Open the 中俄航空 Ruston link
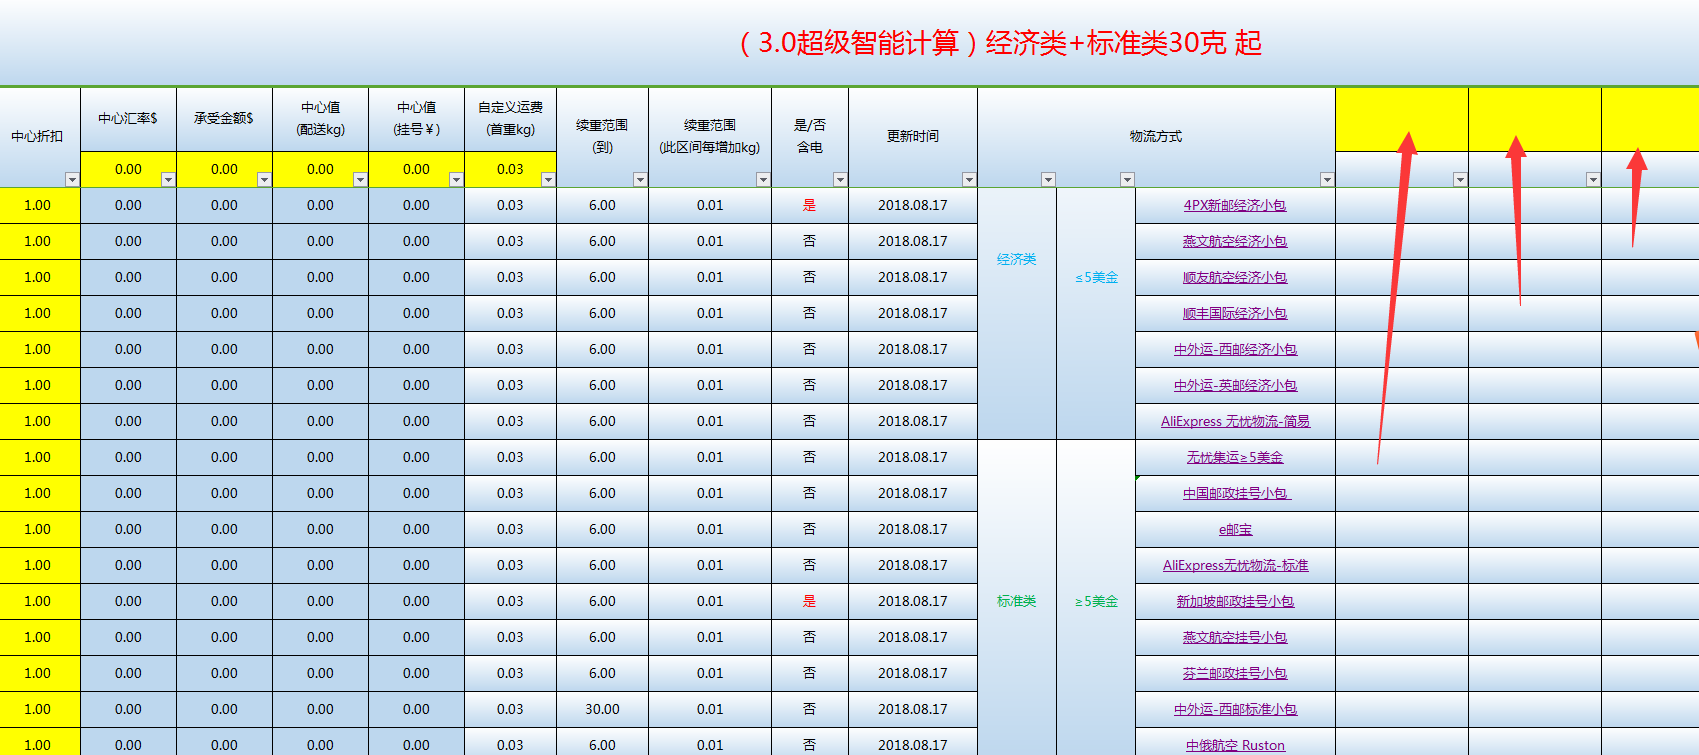1699x755 pixels. click(1235, 745)
